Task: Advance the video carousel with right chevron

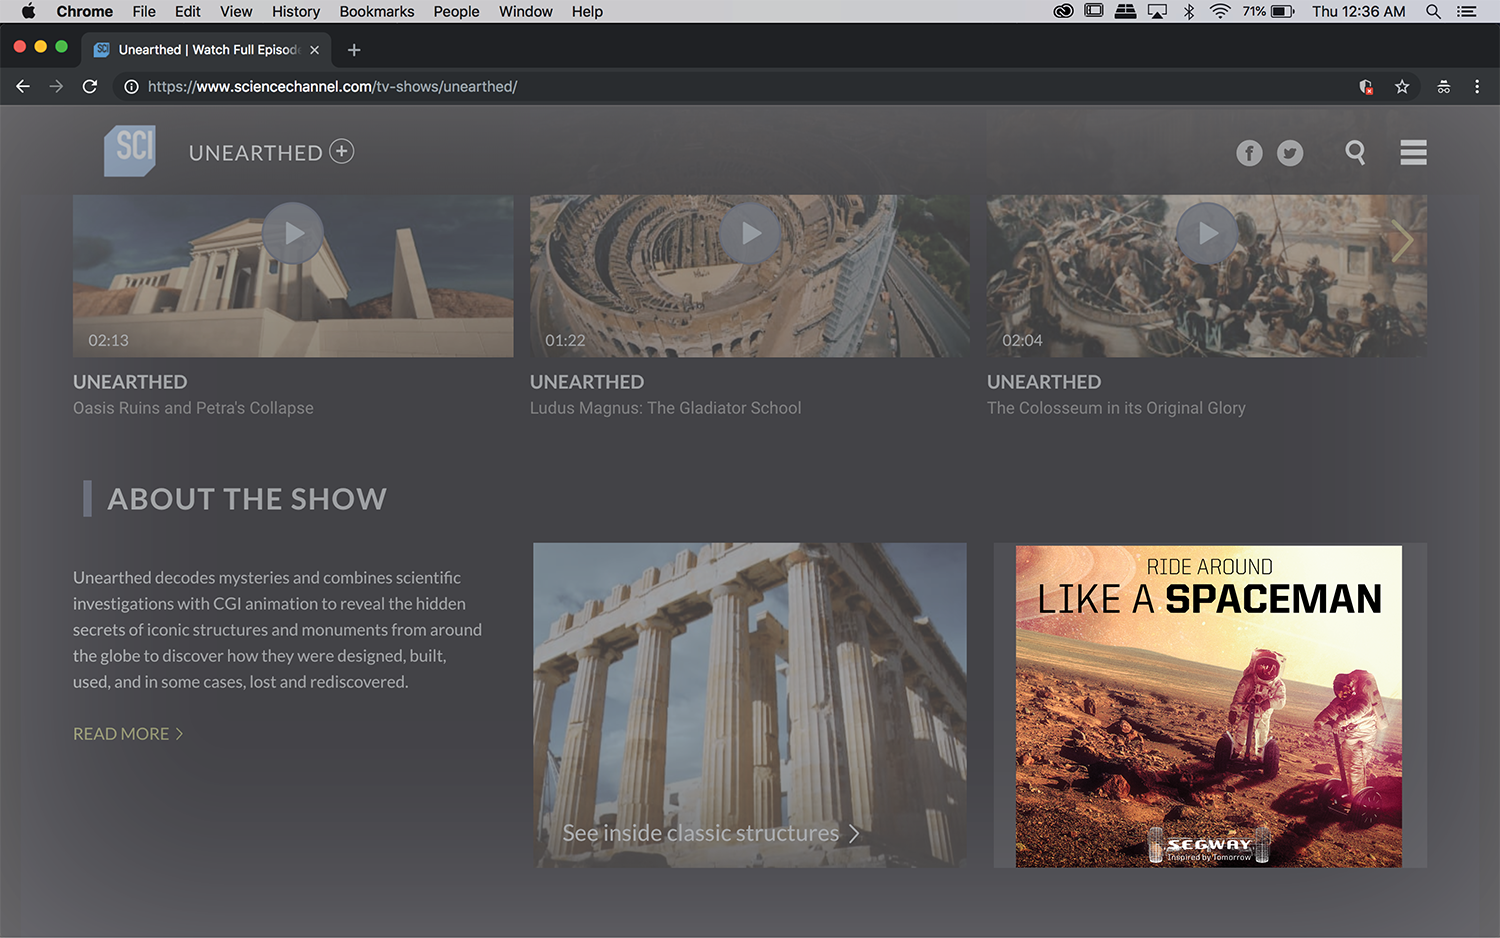Action: coord(1402,241)
